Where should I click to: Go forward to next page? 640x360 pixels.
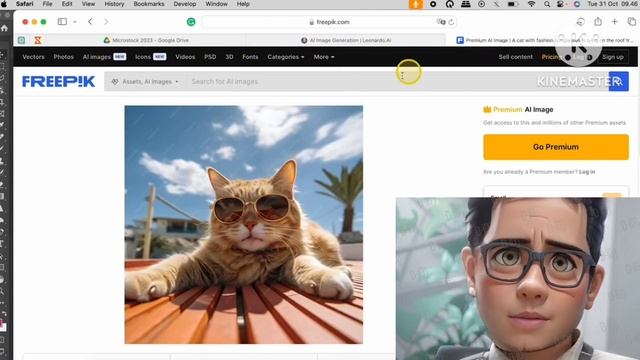click(106, 22)
